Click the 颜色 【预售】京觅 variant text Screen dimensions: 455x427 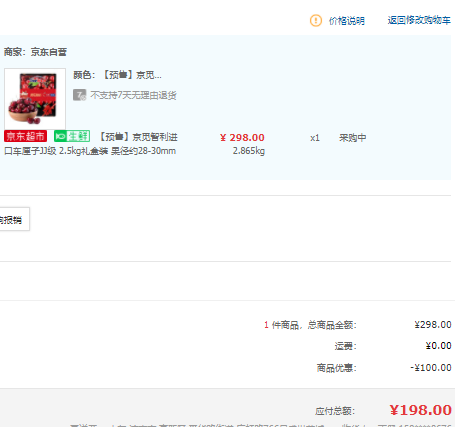117,75
